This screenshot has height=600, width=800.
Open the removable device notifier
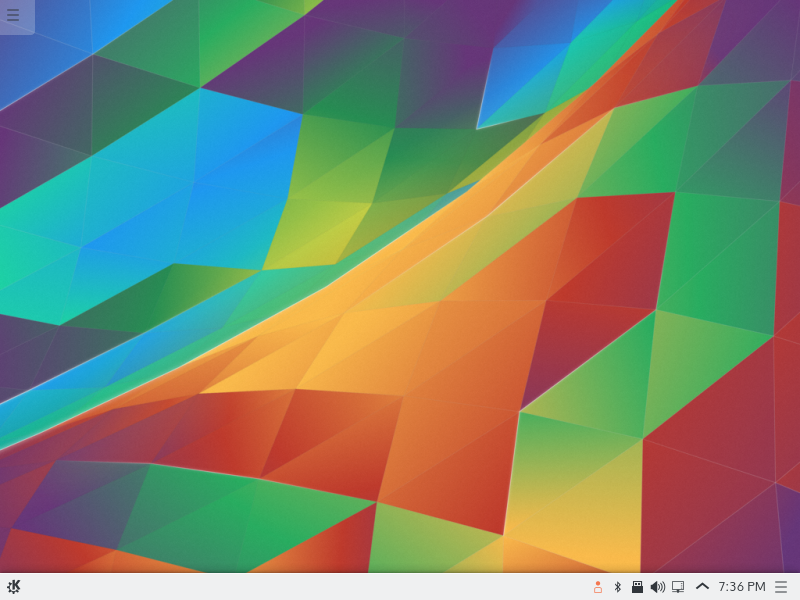point(637,587)
